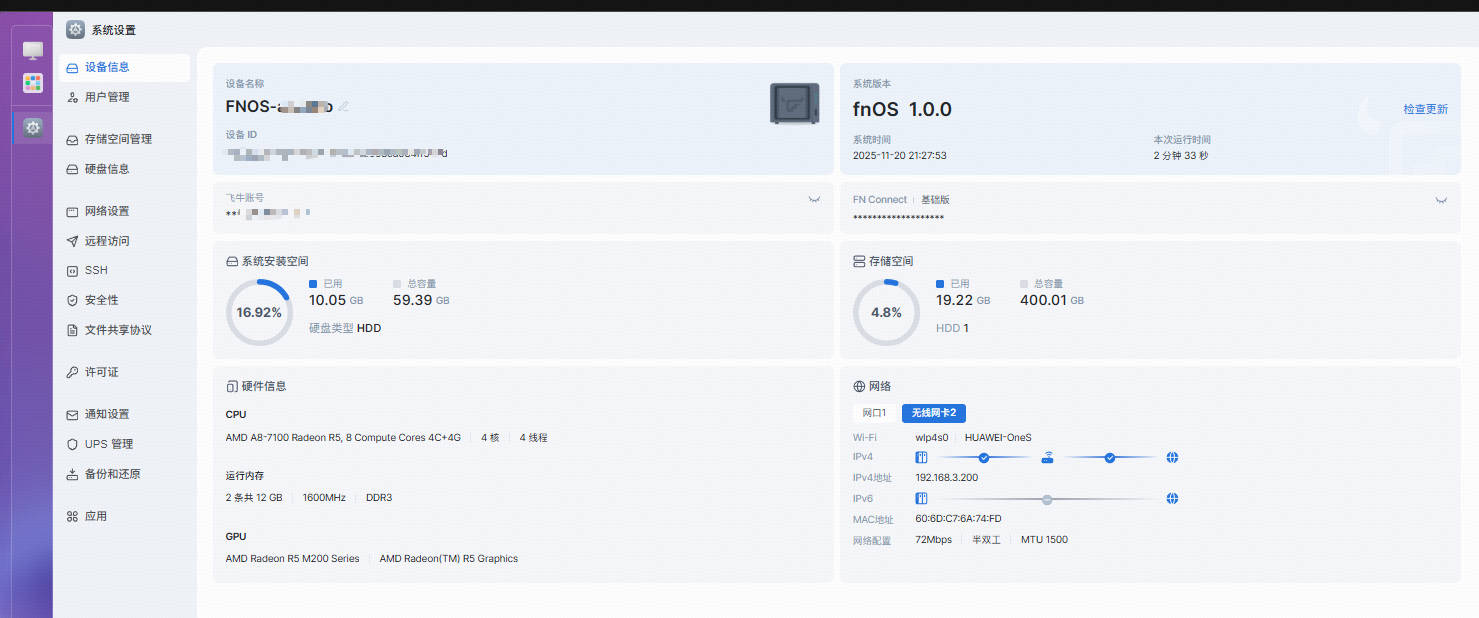Click the 10.05 GB used value
The height and width of the screenshot is (618, 1479).
point(336,300)
